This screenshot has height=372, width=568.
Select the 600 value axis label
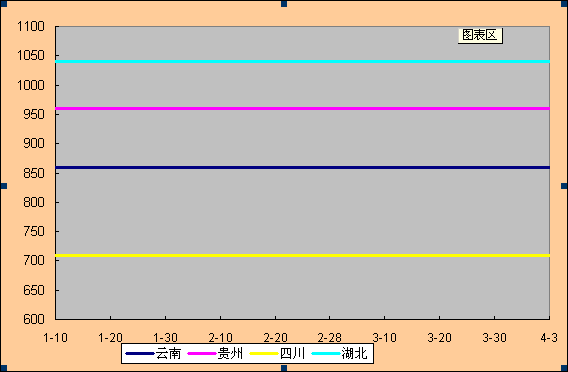34,319
